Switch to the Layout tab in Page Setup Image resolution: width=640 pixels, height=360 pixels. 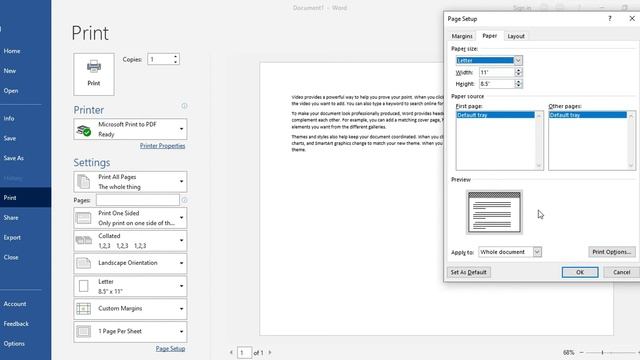[516, 36]
